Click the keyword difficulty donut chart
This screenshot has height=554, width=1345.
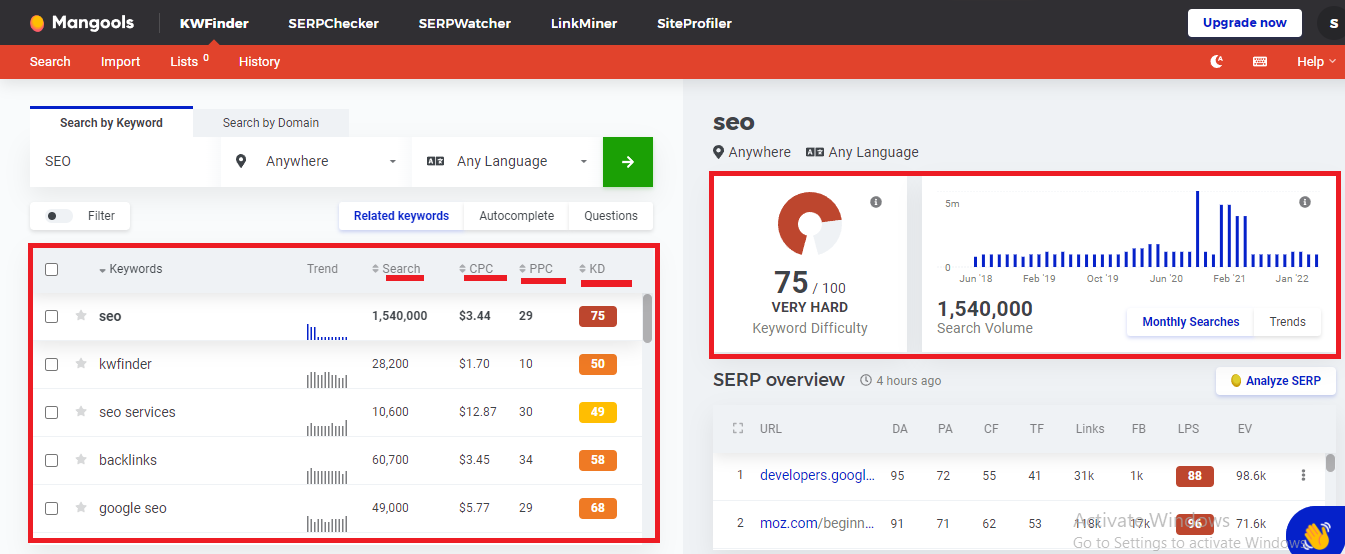coord(810,223)
